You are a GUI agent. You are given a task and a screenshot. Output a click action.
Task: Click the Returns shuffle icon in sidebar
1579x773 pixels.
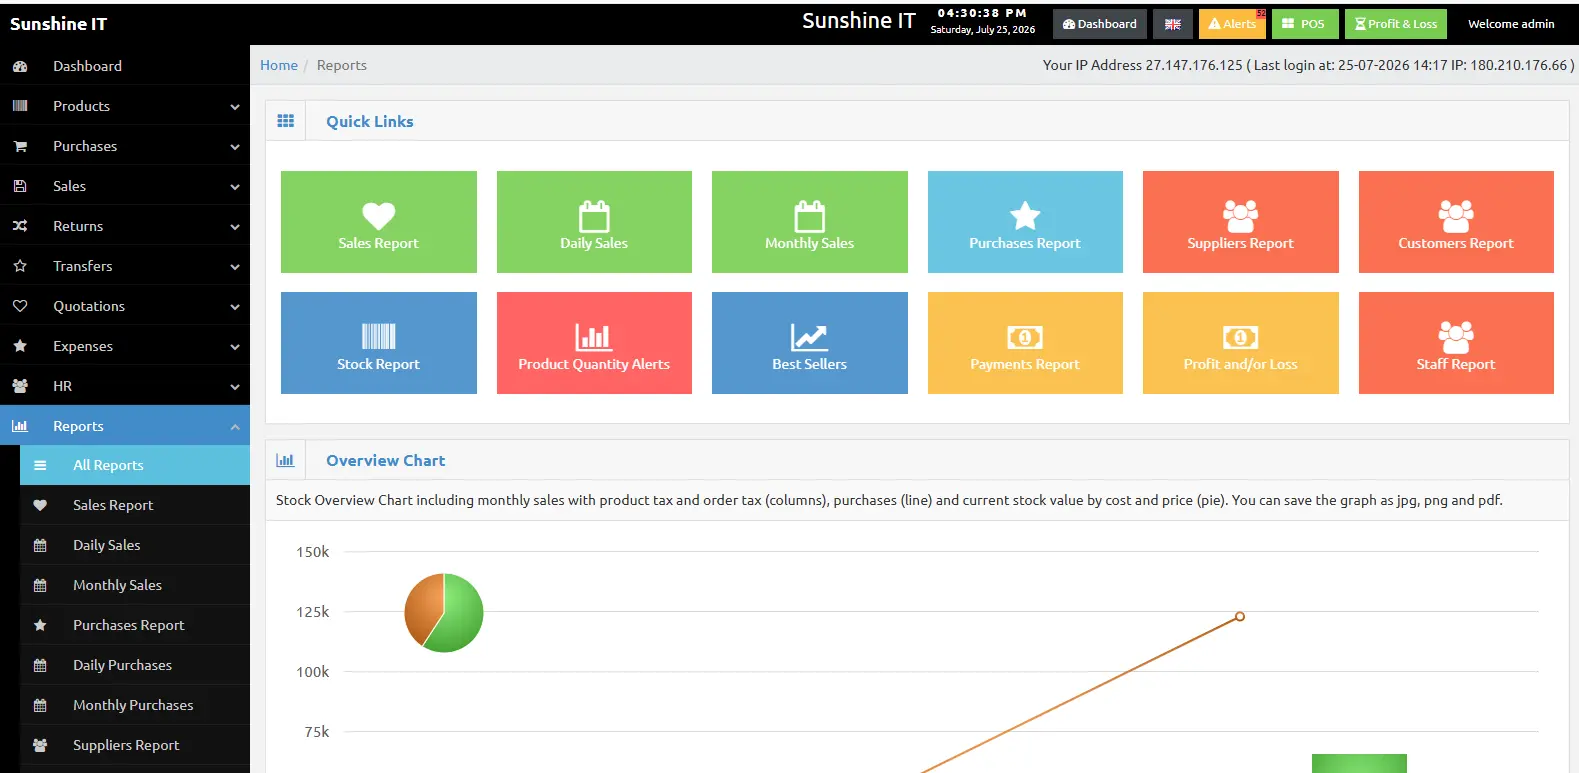tap(20, 226)
